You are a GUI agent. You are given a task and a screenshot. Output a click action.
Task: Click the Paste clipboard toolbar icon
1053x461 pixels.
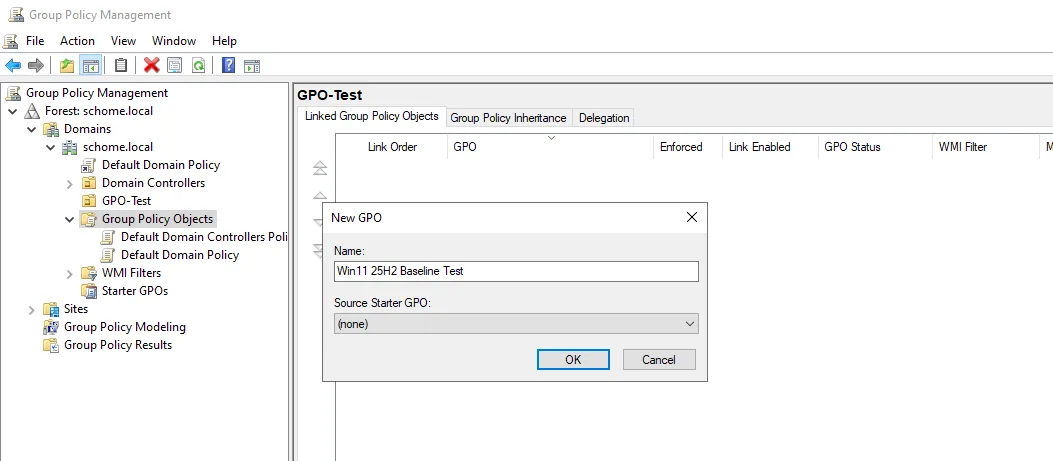coord(121,65)
